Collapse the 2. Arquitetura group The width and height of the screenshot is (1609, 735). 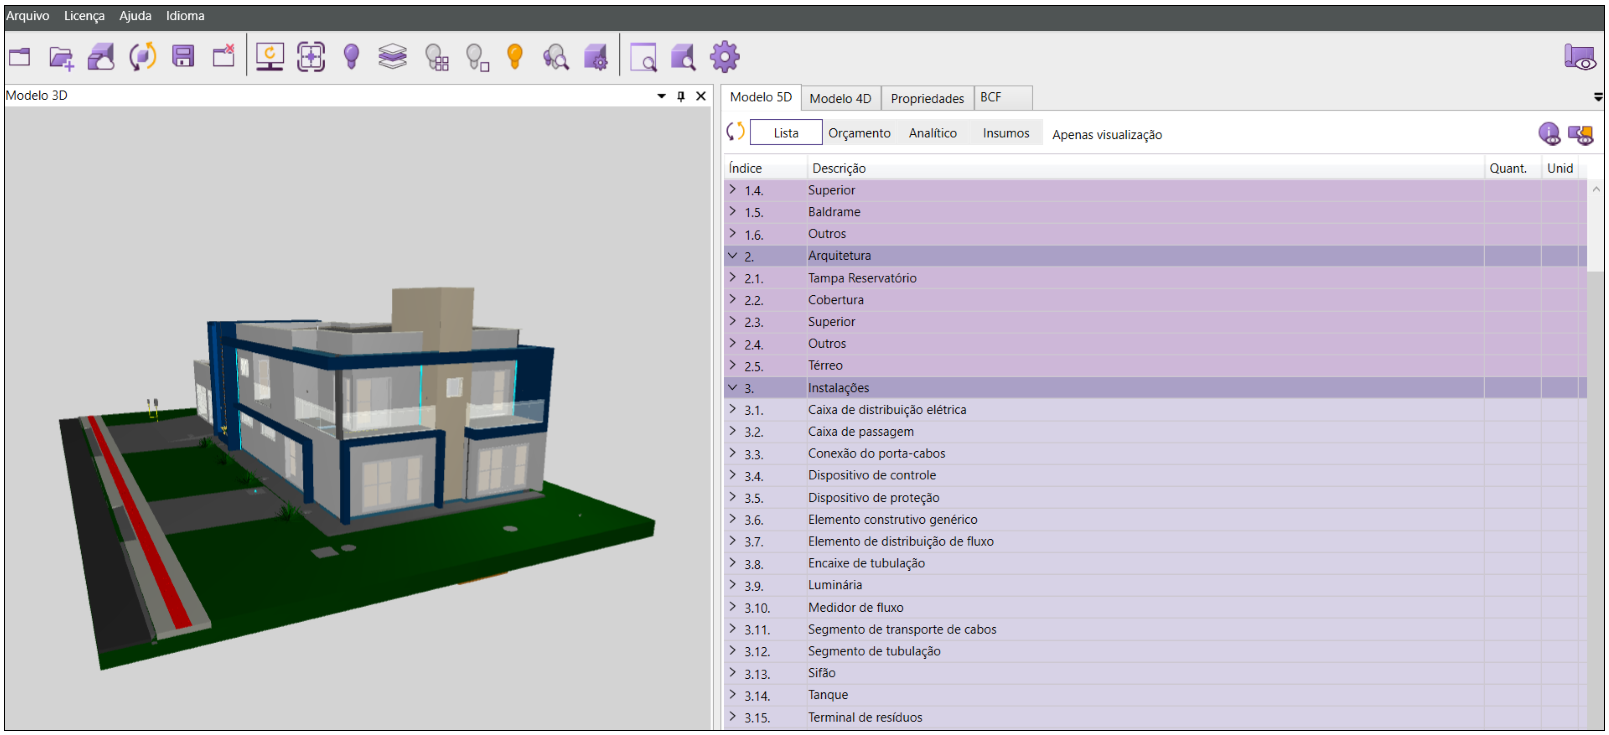[x=733, y=256]
